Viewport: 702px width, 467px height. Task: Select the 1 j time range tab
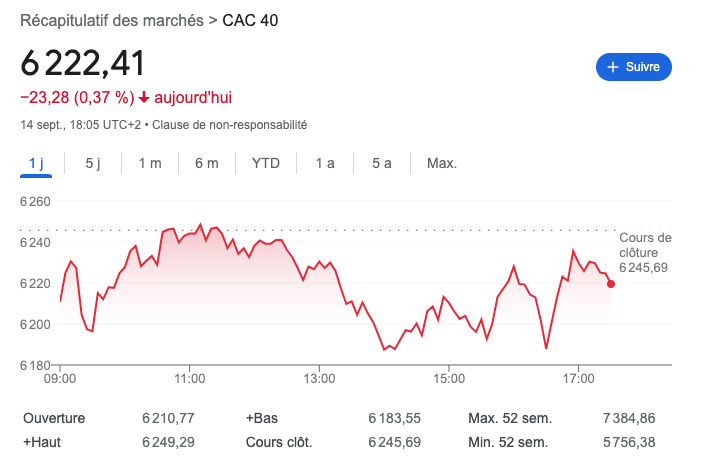click(37, 163)
